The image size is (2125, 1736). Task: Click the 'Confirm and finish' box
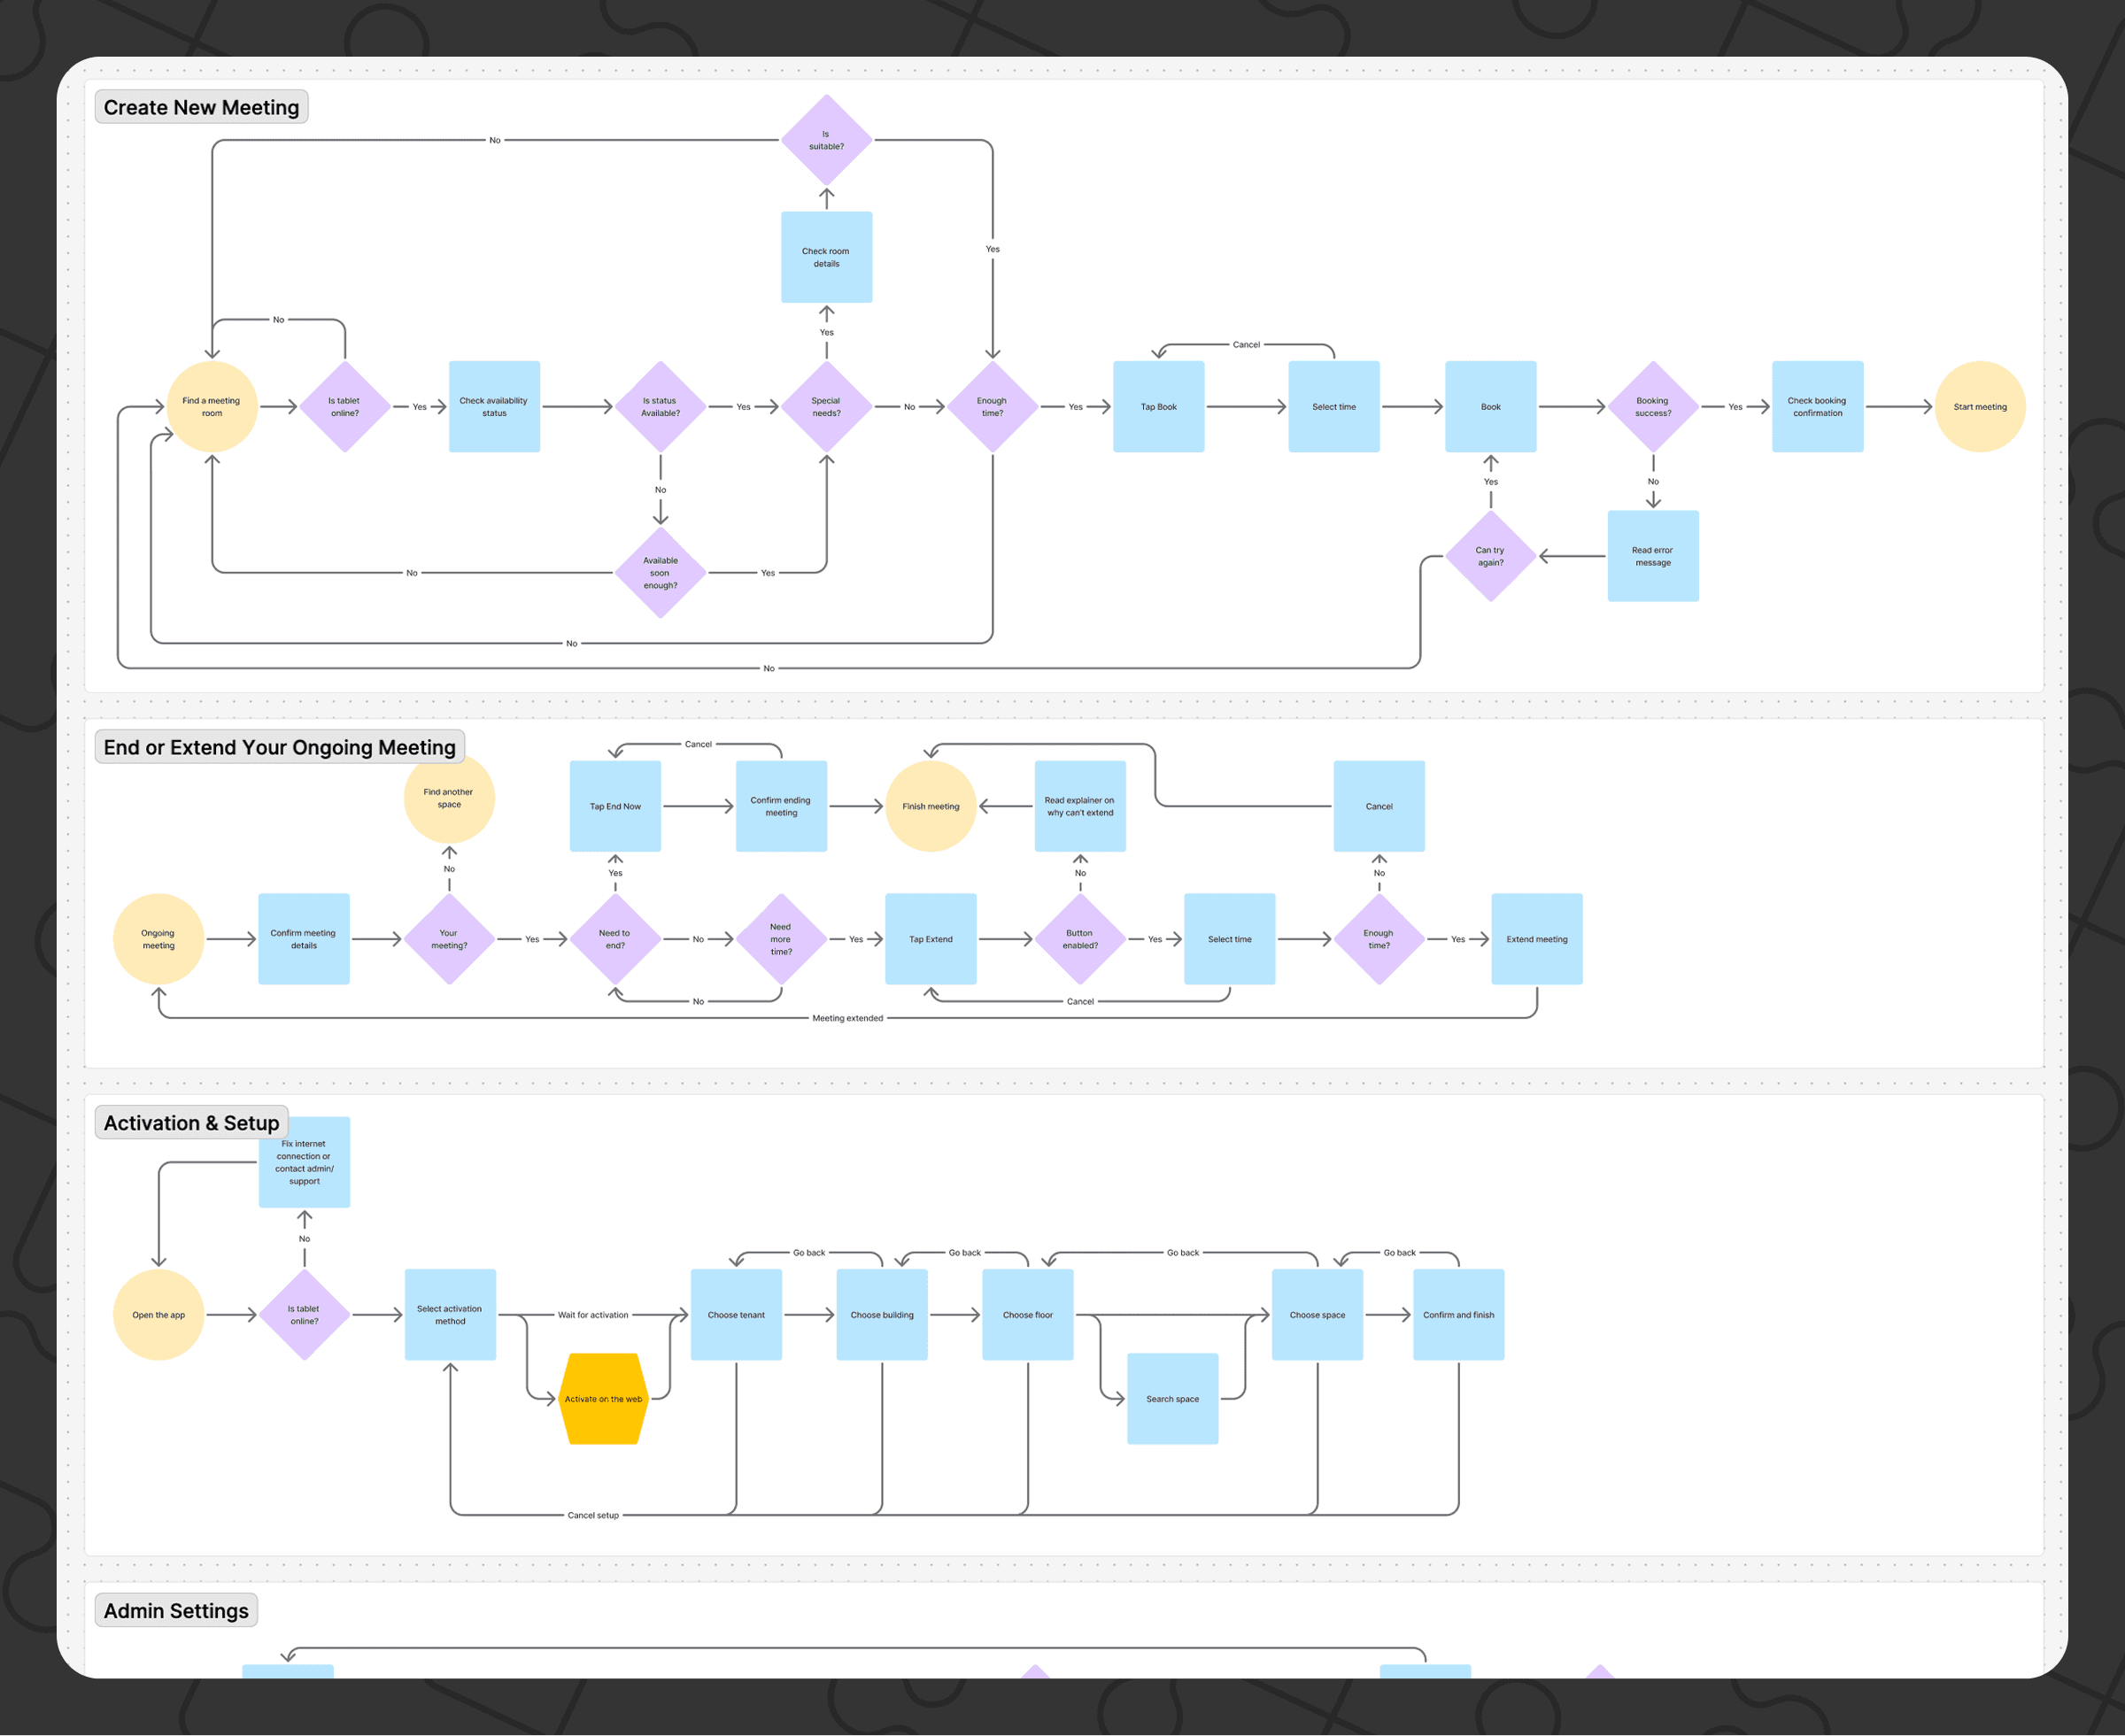click(1459, 1315)
